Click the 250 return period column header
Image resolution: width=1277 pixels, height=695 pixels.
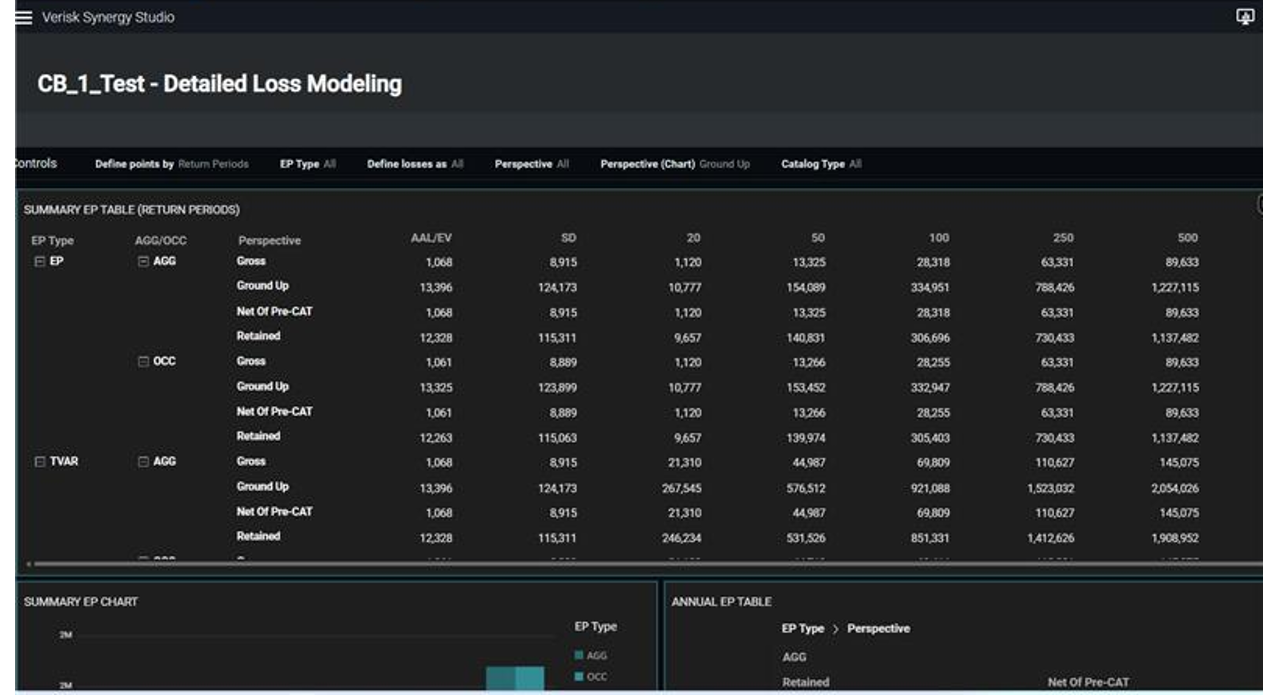tap(1064, 238)
